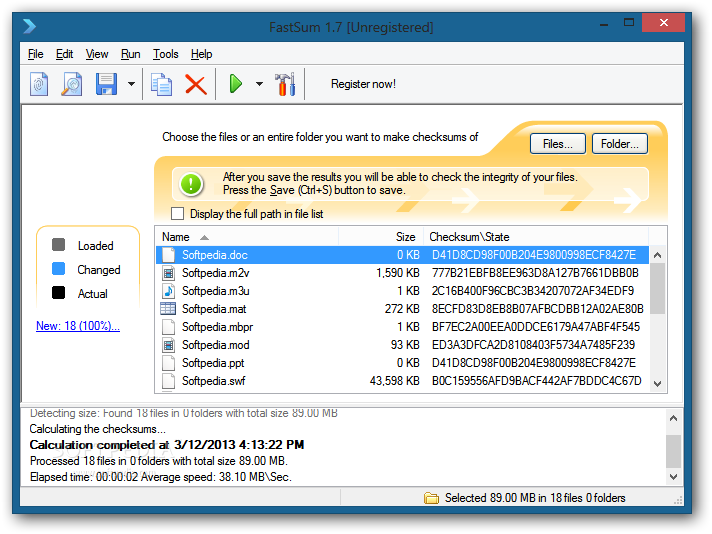Click the Register now! label
The height and width of the screenshot is (534, 712).
(x=363, y=84)
